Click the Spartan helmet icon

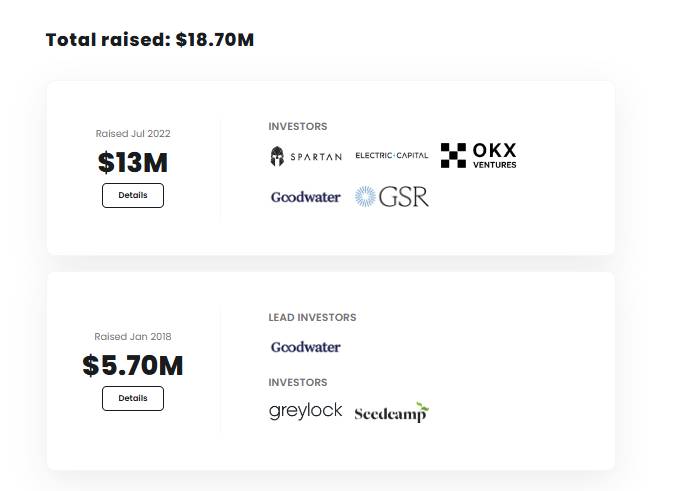pyautogui.click(x=277, y=156)
